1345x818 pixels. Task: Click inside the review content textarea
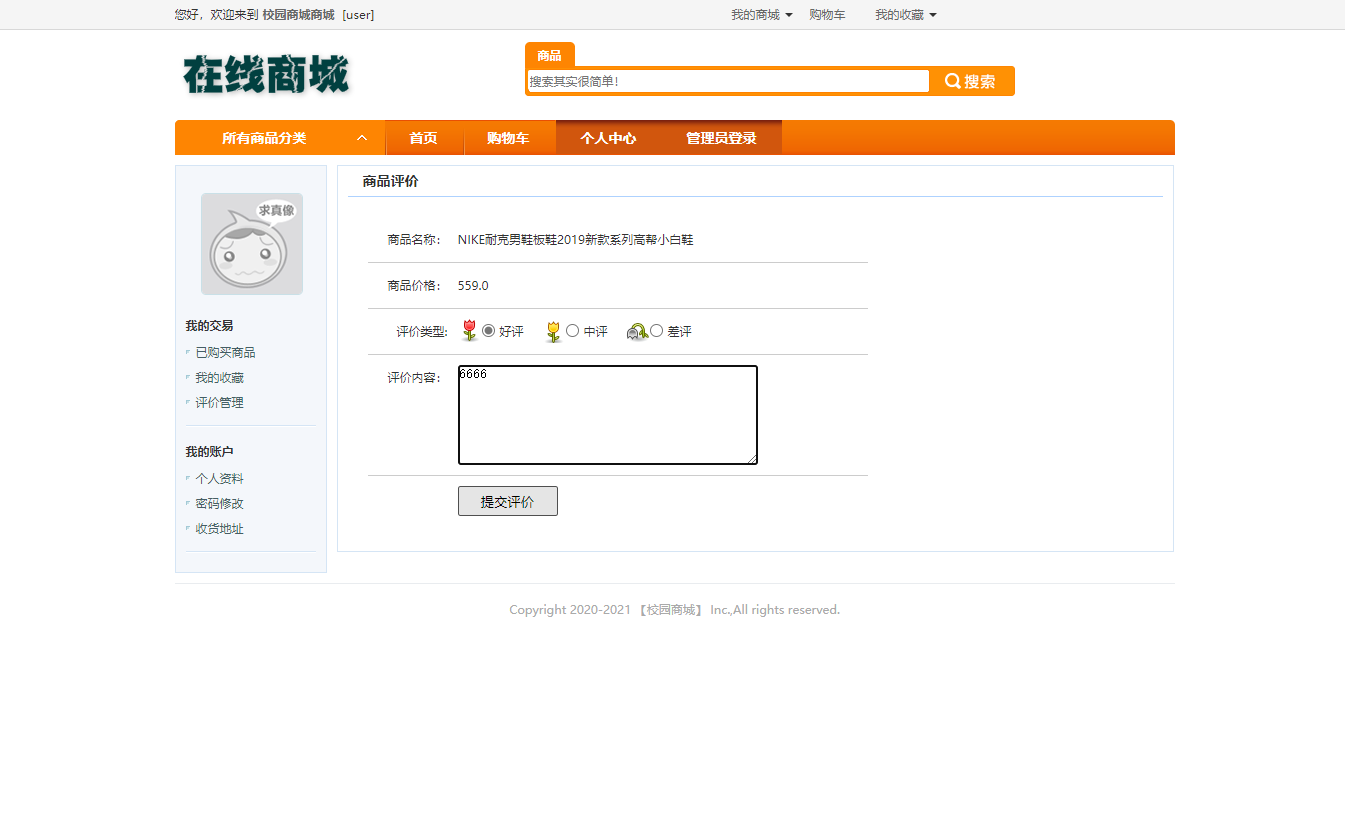[x=607, y=415]
